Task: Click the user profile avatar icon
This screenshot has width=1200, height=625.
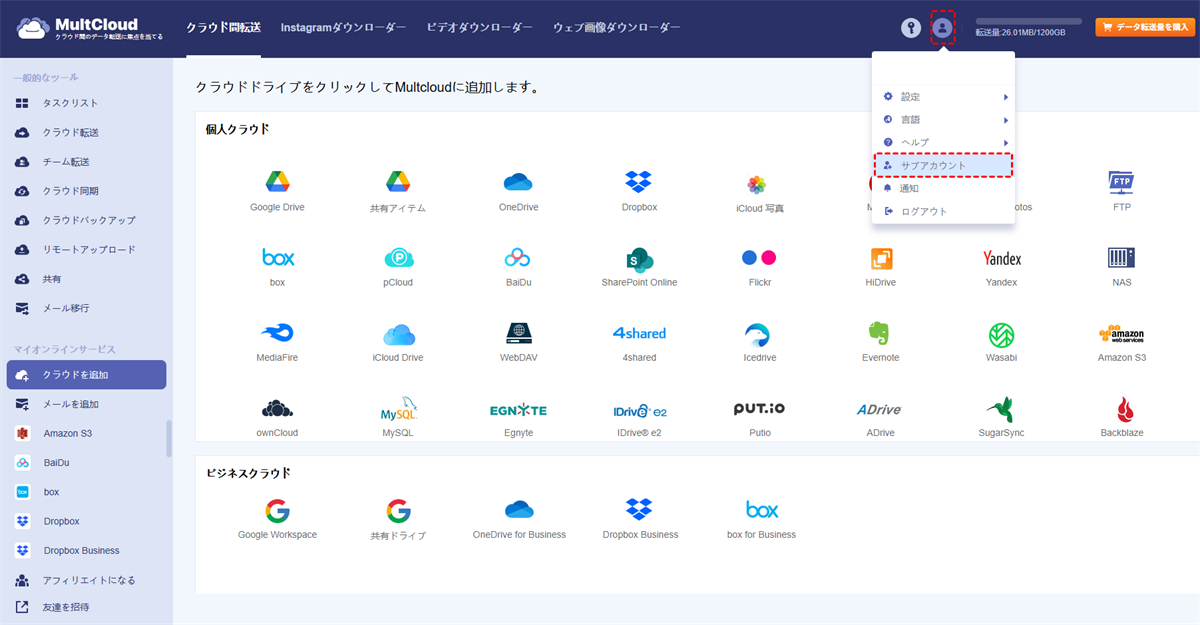Action: click(942, 27)
